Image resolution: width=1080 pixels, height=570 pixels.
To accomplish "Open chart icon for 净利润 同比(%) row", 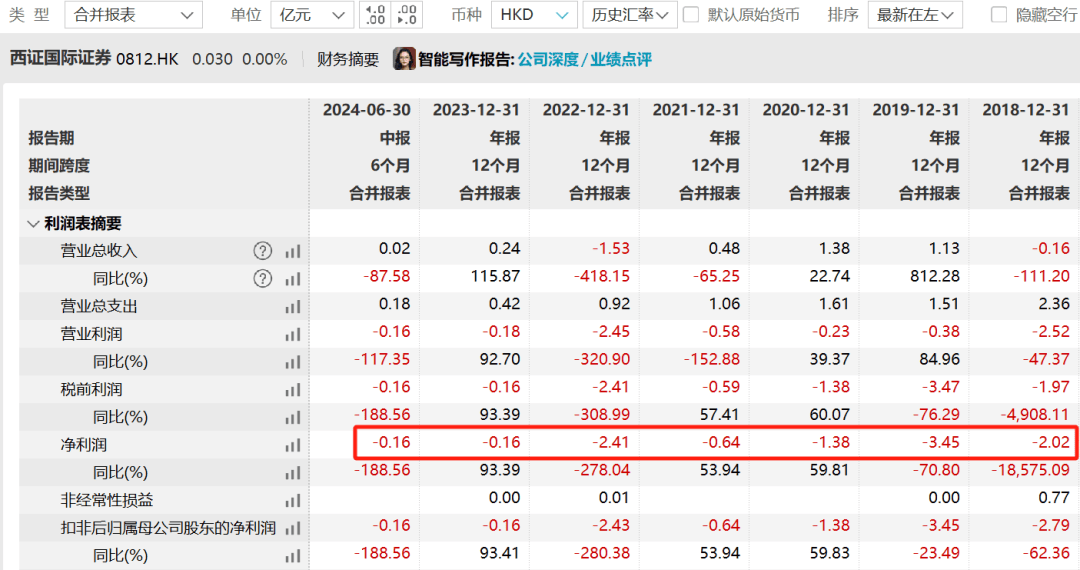I will click(293, 473).
